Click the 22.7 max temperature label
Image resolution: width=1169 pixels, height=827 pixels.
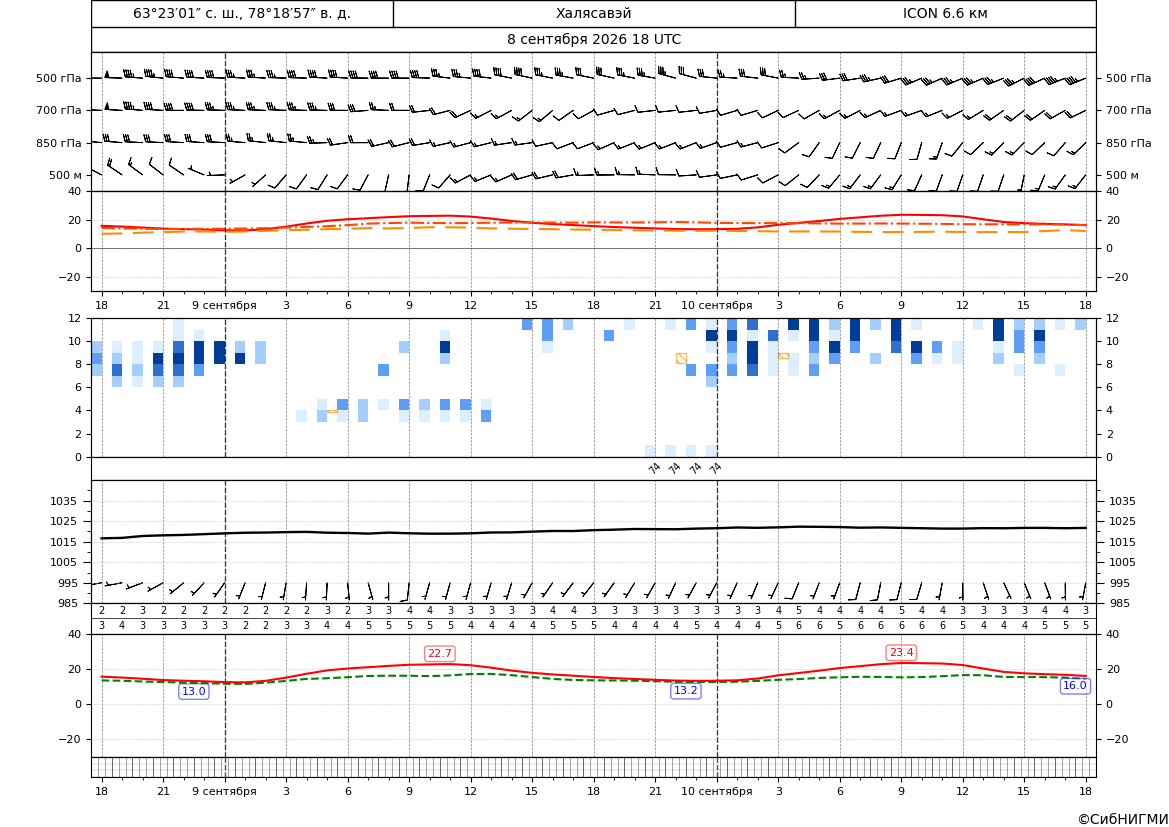coord(439,653)
